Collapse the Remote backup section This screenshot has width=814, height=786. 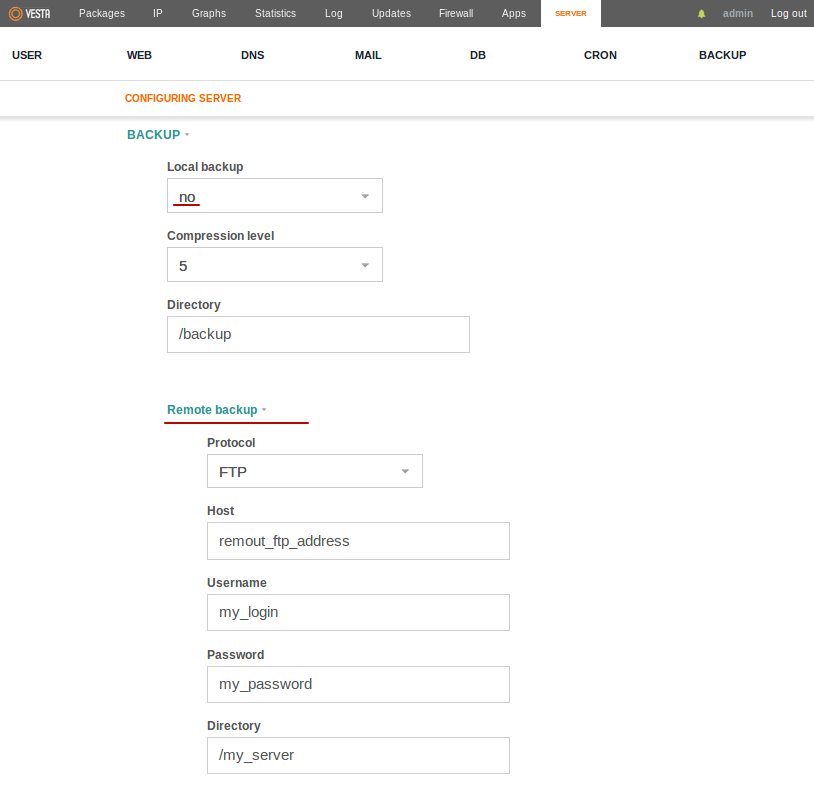tap(216, 410)
